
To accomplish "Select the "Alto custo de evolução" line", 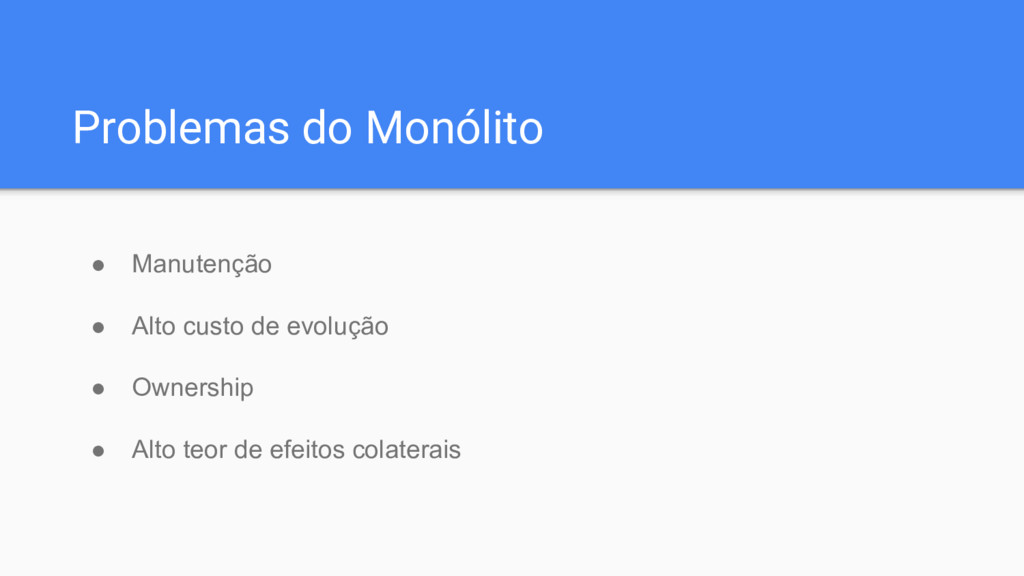I will coord(260,326).
